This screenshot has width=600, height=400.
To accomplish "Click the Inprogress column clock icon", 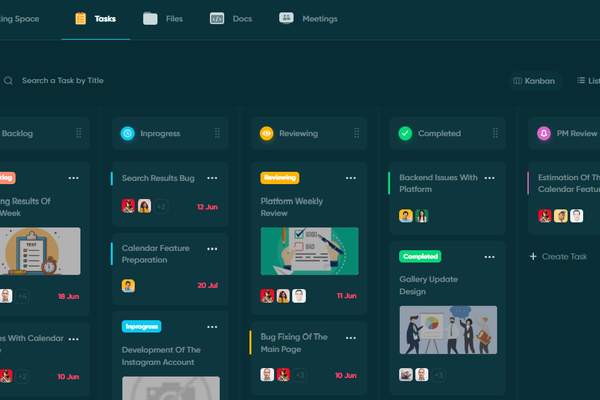I will pyautogui.click(x=127, y=133).
